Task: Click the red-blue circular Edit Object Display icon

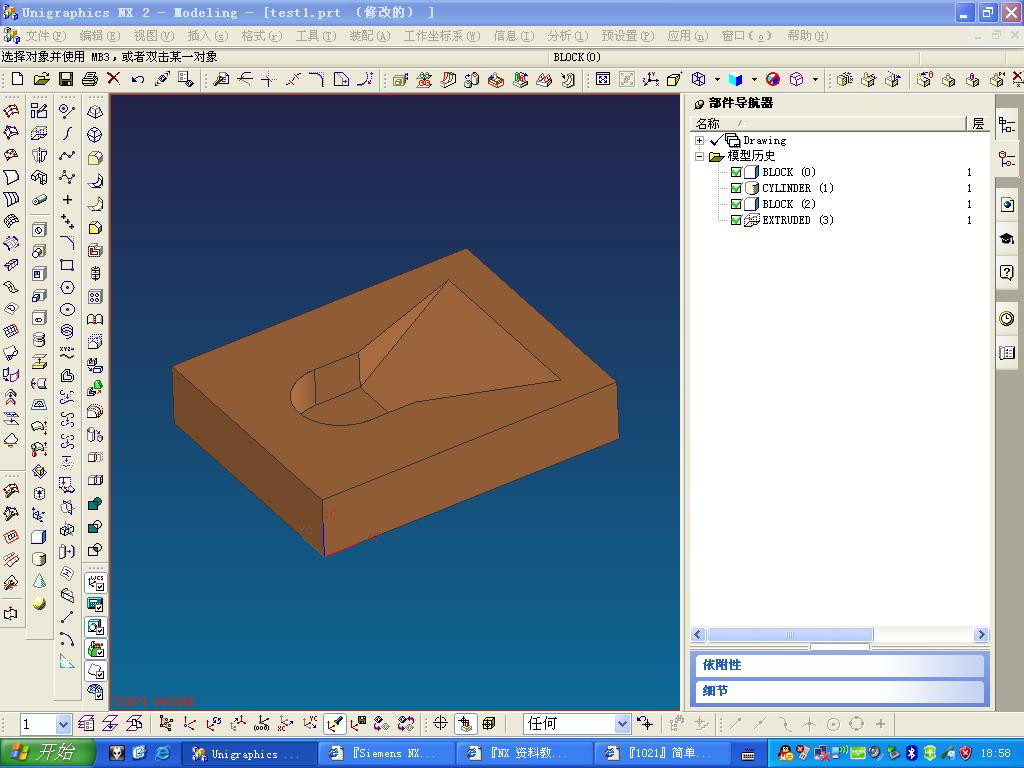Action: (x=773, y=79)
